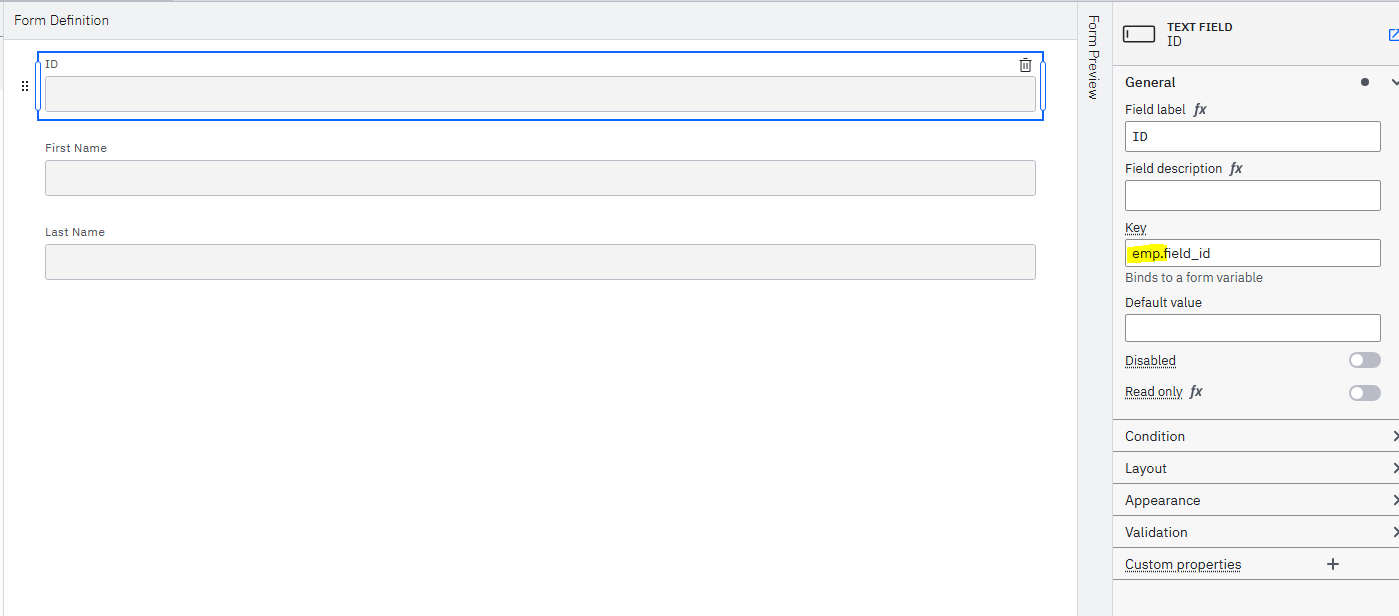1399x616 pixels.
Task: Toggle the Read only switch
Action: [x=1364, y=393]
